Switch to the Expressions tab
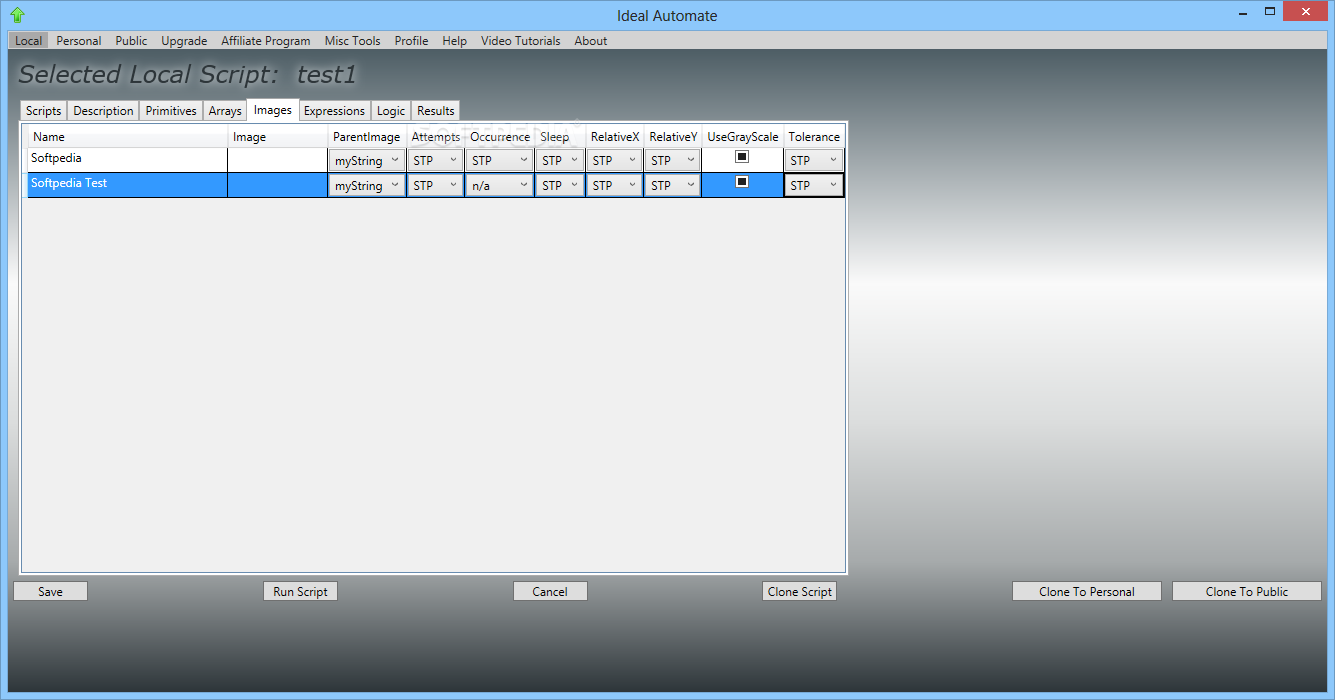1335x700 pixels. 334,111
